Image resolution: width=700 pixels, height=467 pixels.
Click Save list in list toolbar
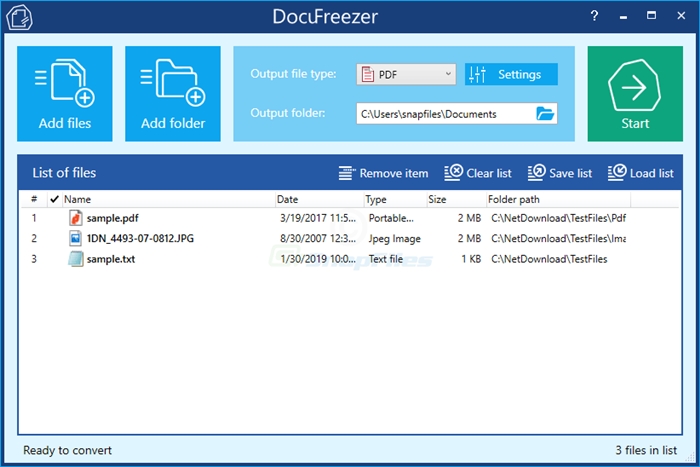(x=560, y=173)
